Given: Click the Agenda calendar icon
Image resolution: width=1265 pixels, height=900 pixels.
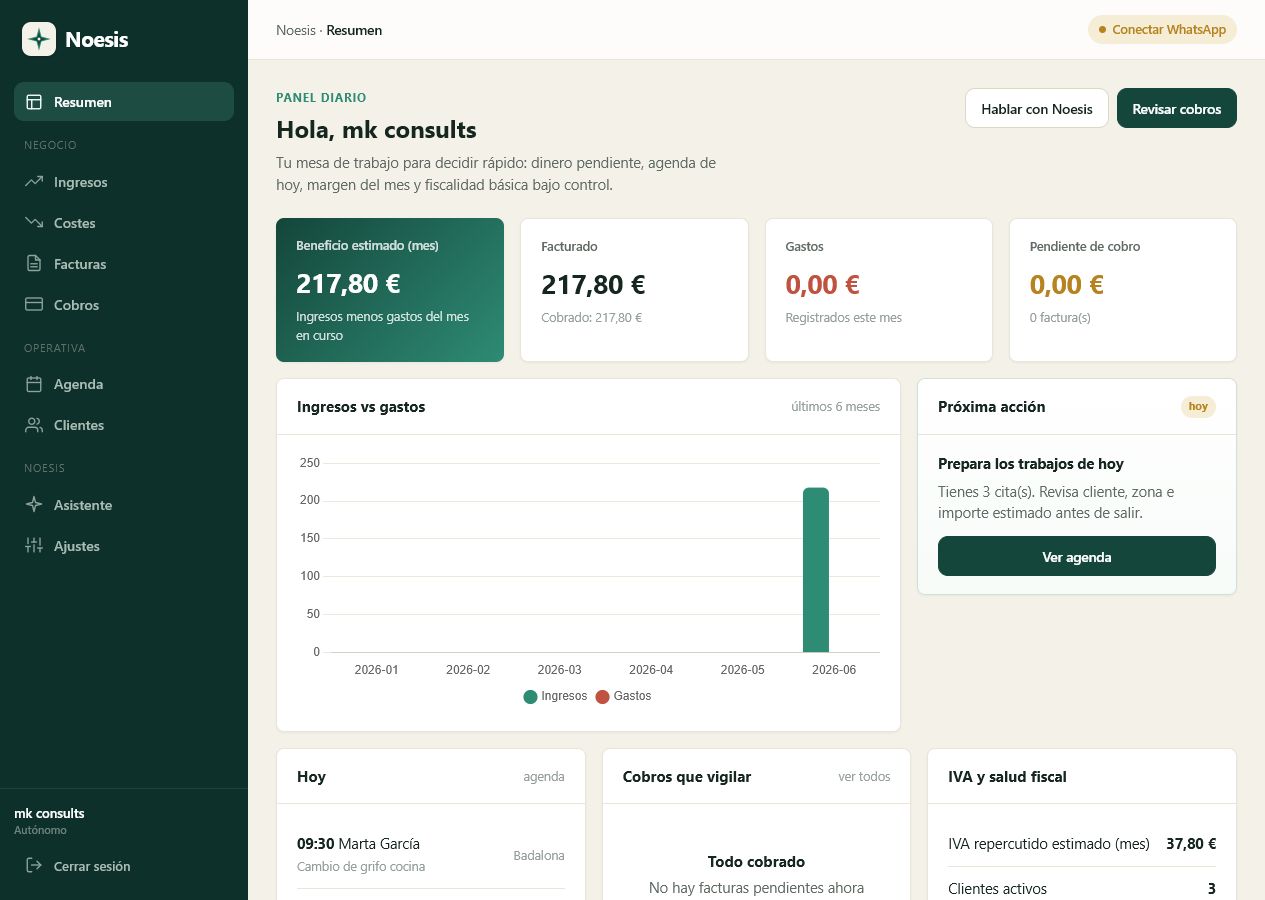Looking at the screenshot, I should pyautogui.click(x=34, y=384).
